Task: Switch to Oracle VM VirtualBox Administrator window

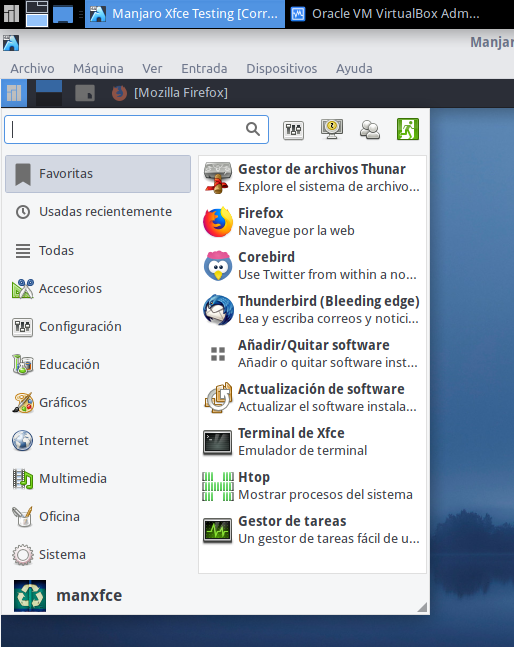Action: point(385,14)
